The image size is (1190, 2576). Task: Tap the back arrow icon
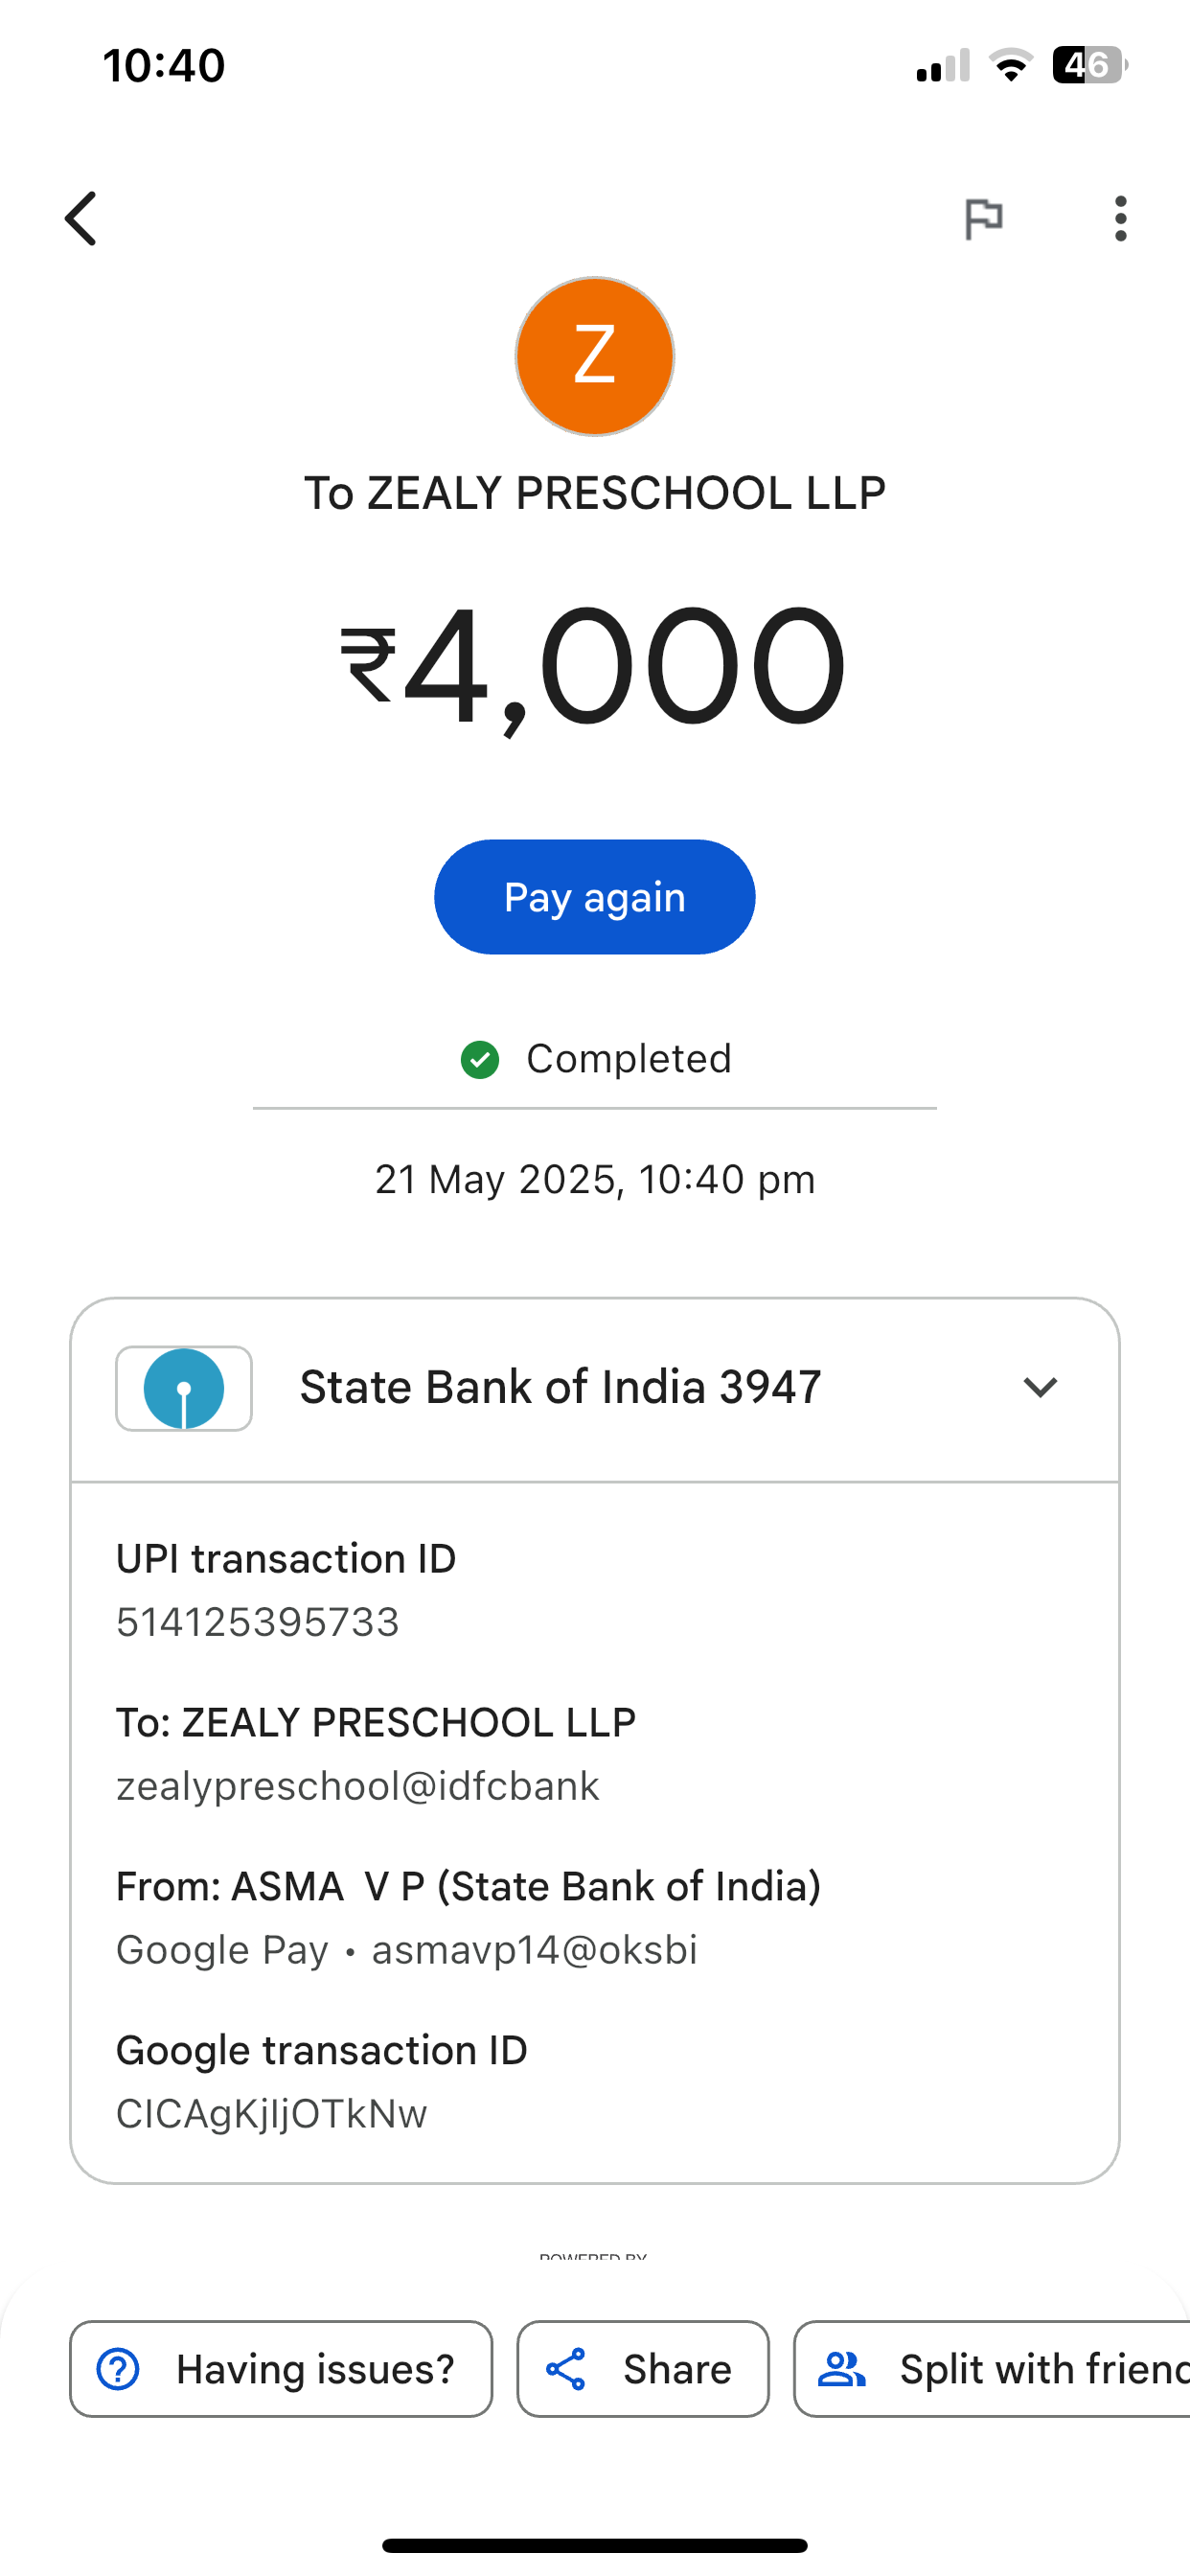coord(82,218)
